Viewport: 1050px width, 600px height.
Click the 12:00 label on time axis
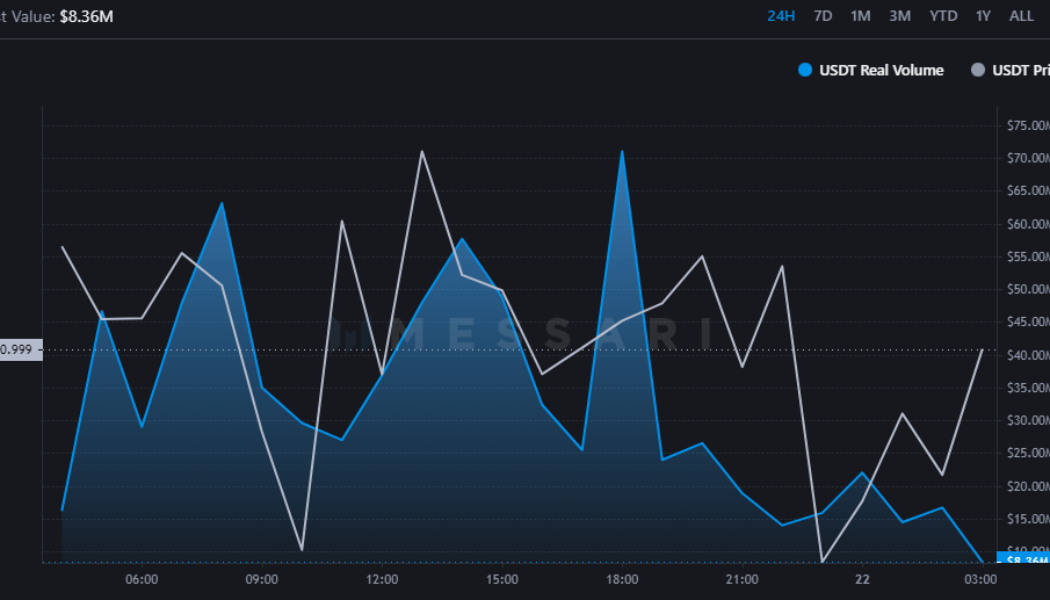pyautogui.click(x=382, y=580)
